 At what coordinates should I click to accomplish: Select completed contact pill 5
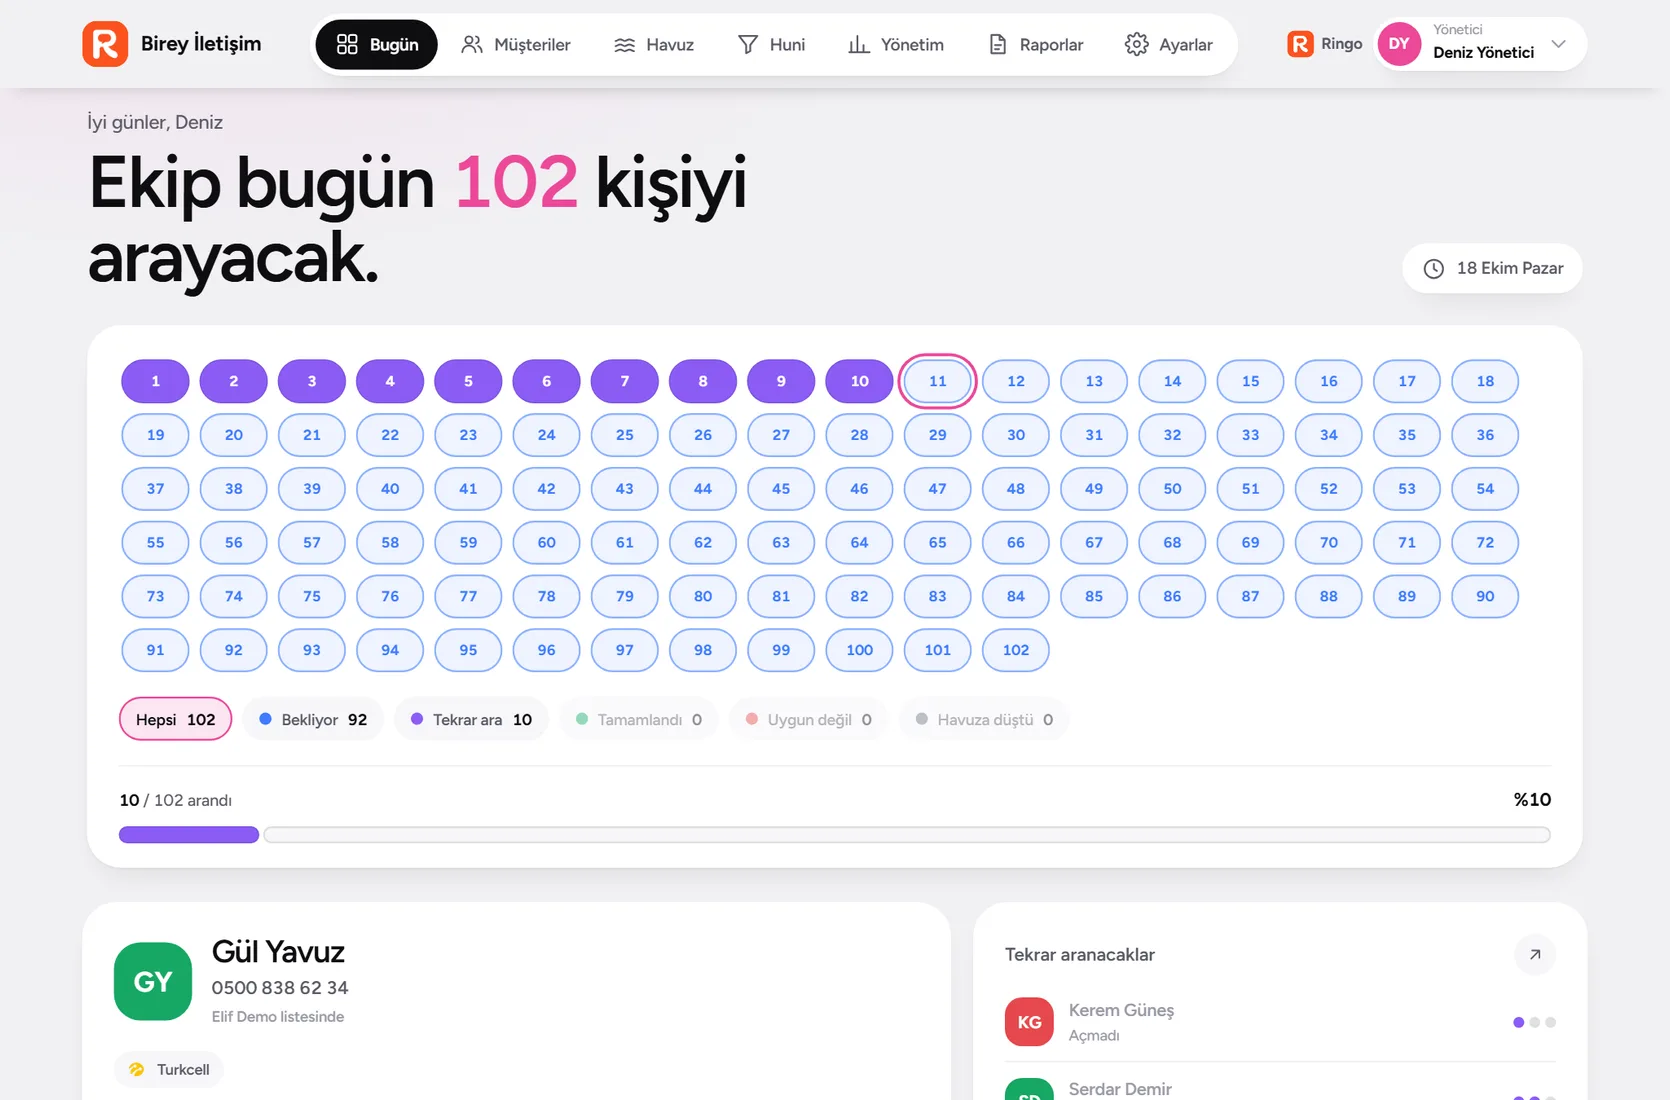(x=468, y=381)
